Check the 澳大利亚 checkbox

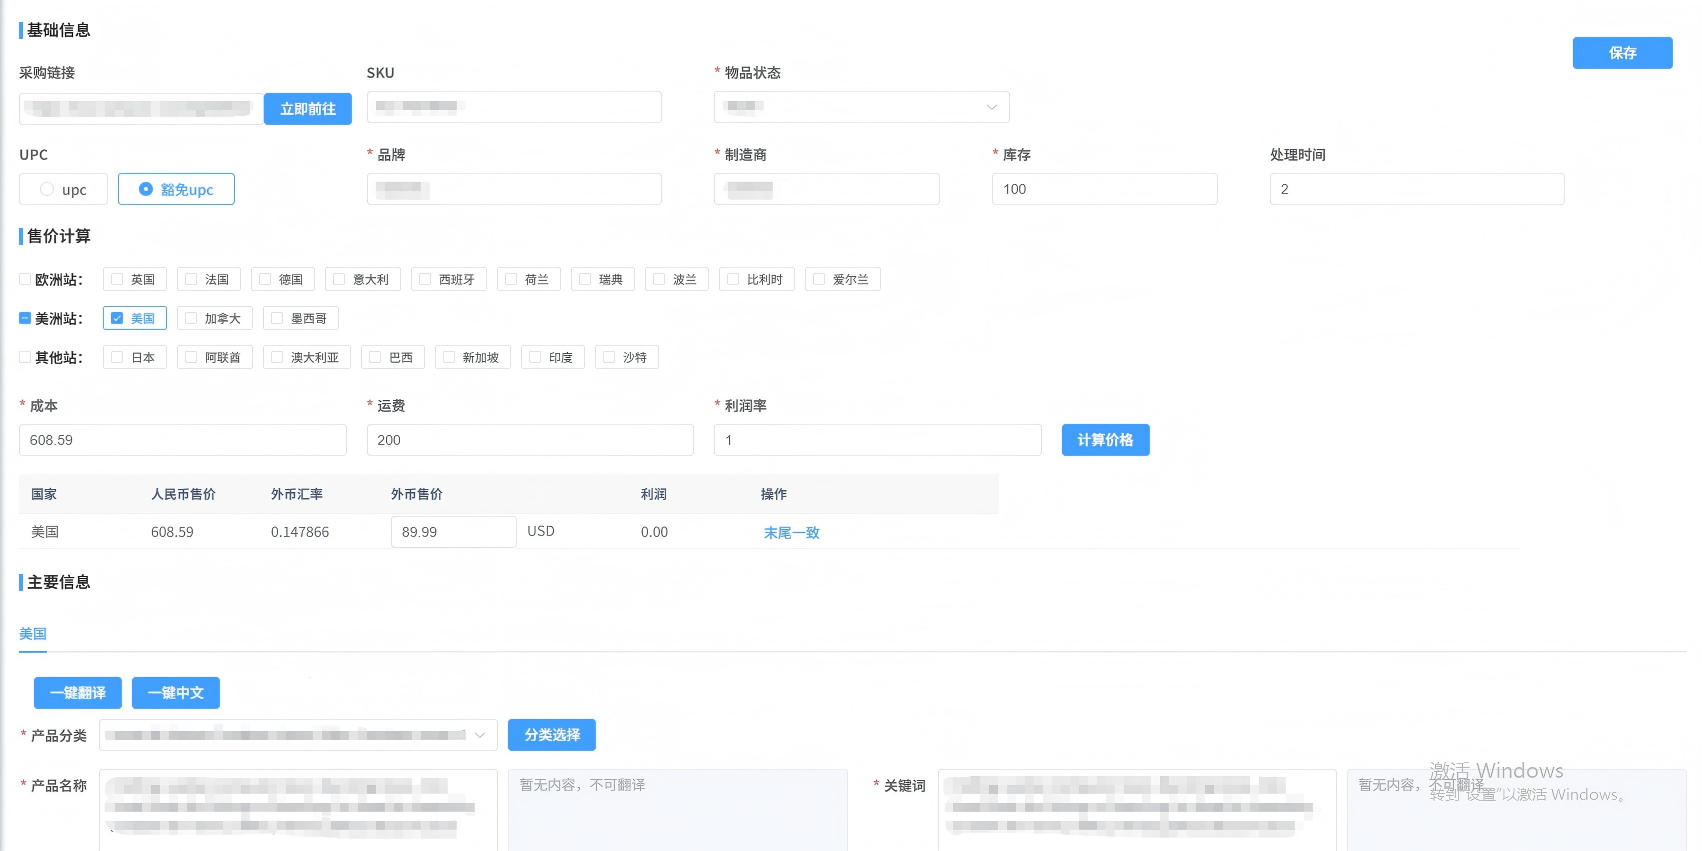click(277, 358)
